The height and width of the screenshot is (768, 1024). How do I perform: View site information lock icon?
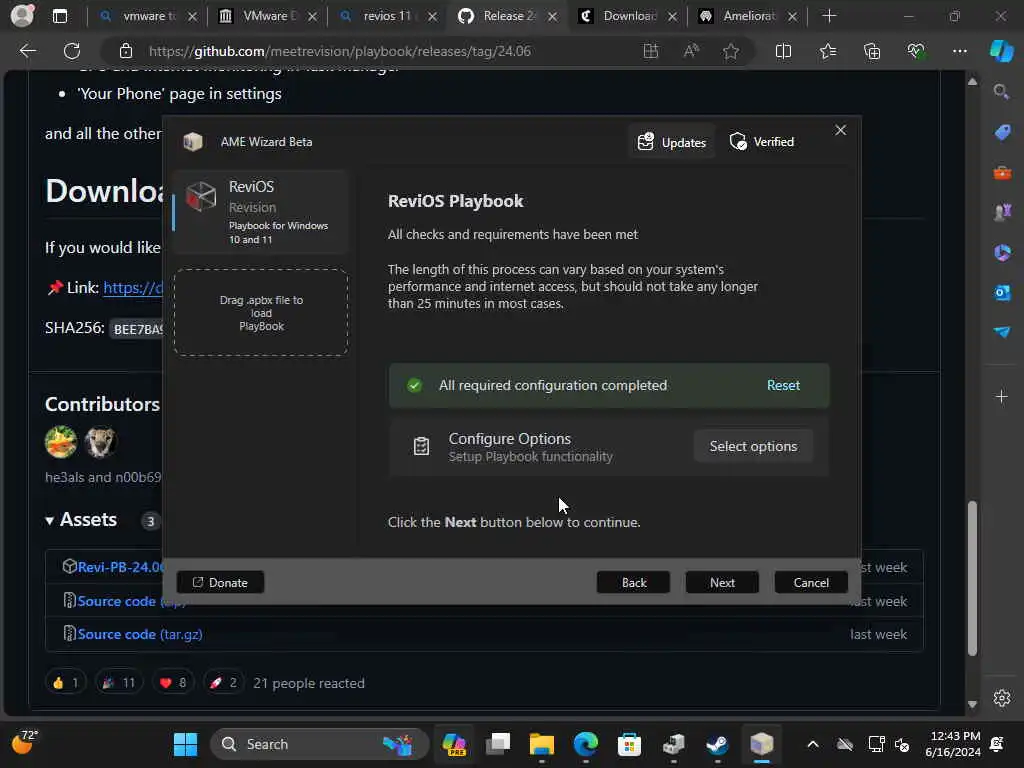click(125, 51)
